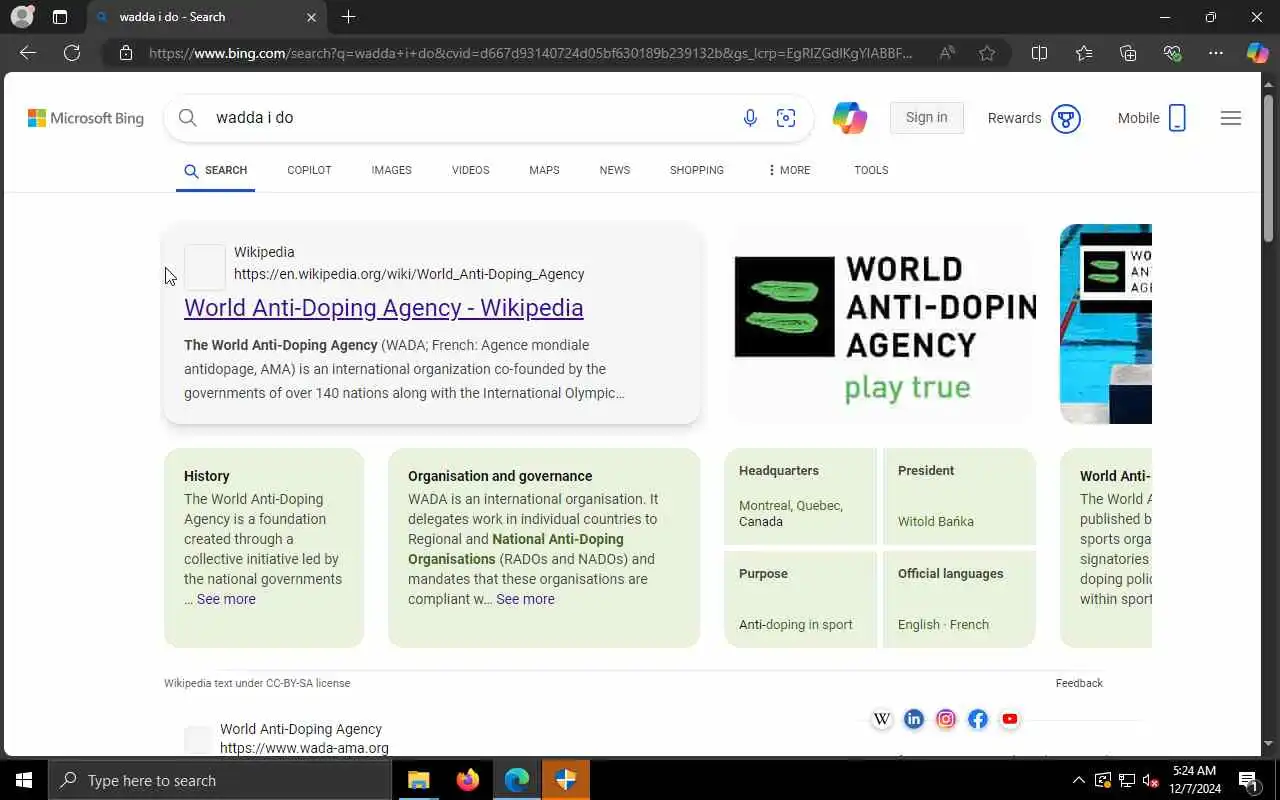View site information lock icon
Screen dimensions: 1280x800
click(126, 53)
